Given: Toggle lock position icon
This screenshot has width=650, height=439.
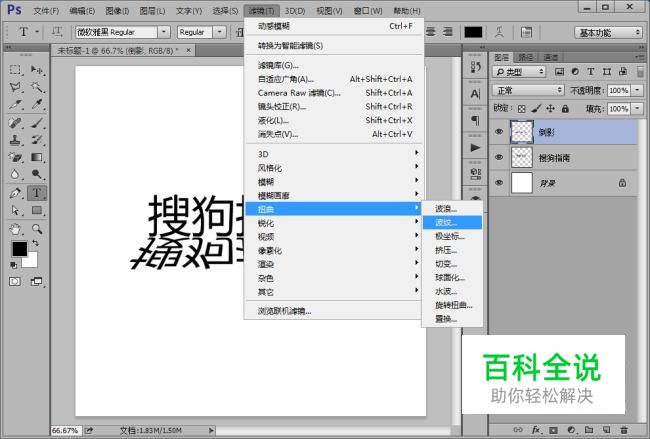Looking at the screenshot, I should click(551, 109).
